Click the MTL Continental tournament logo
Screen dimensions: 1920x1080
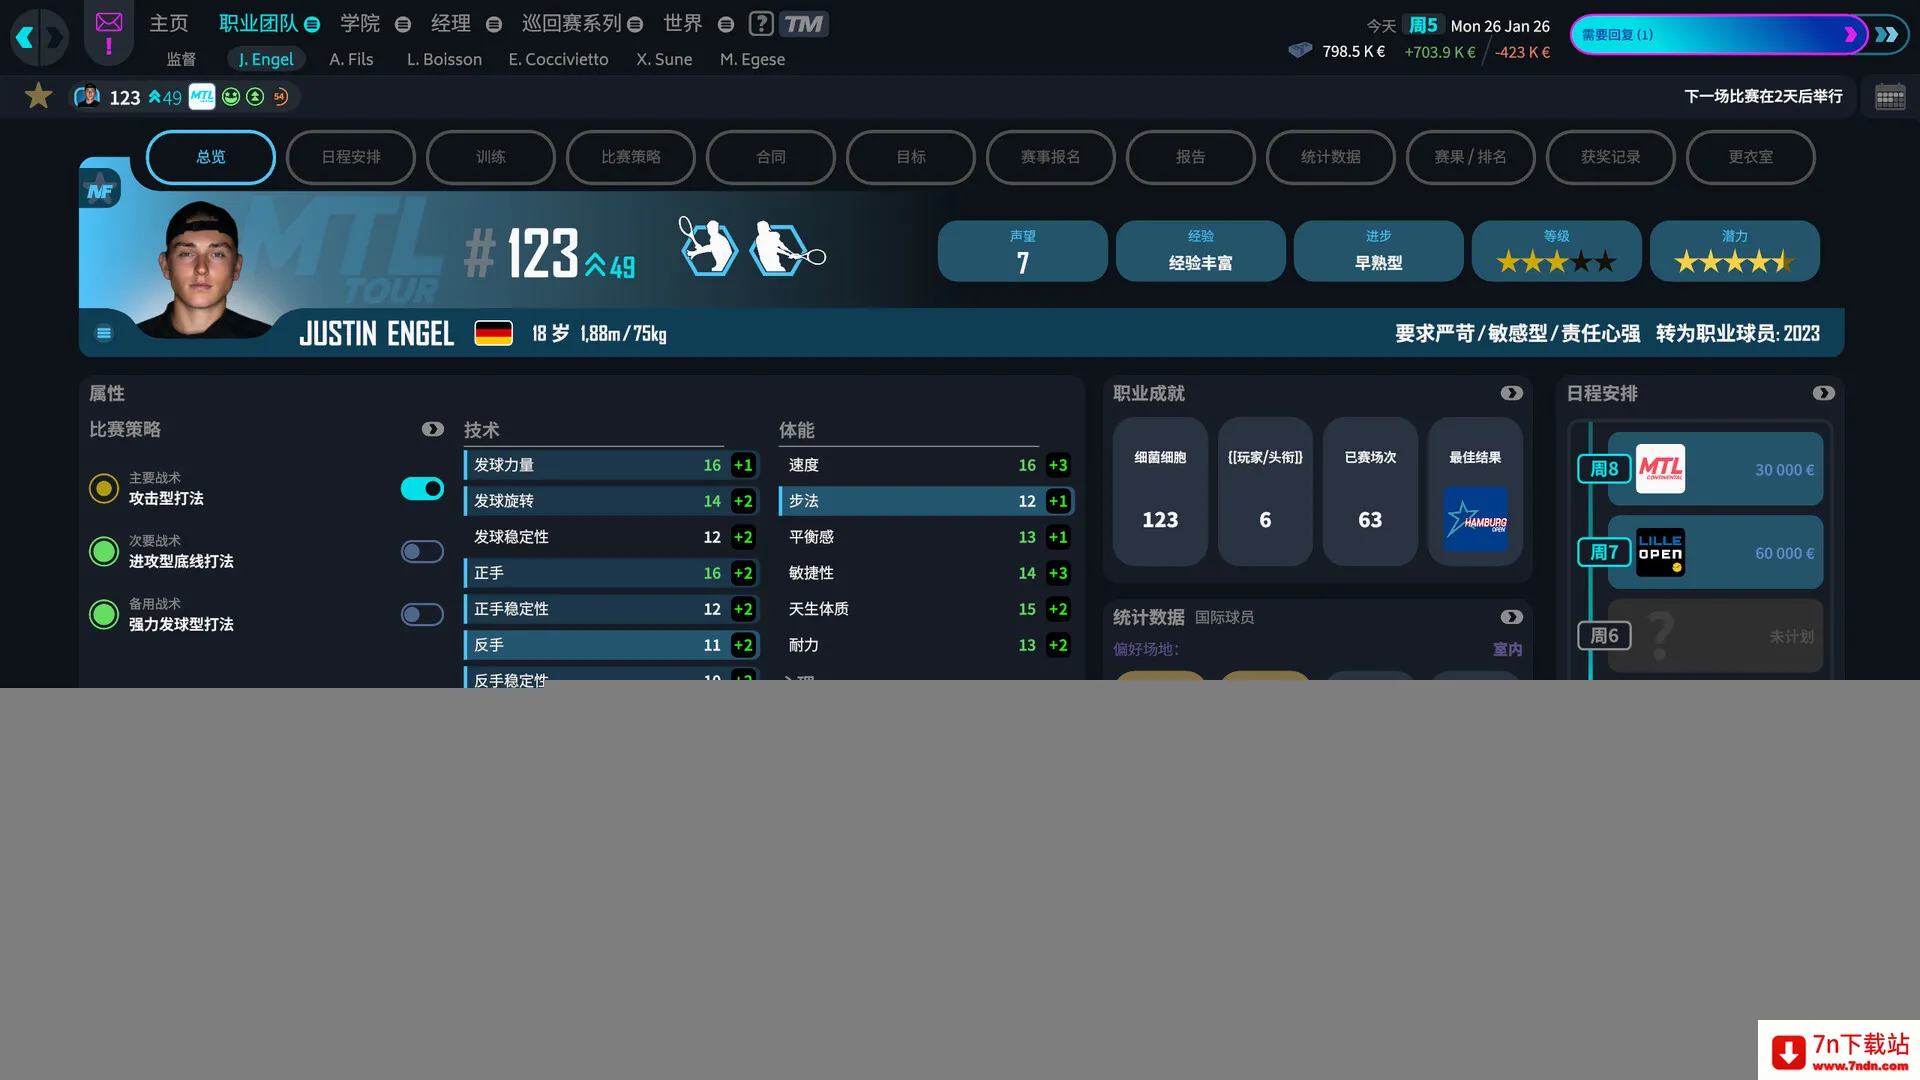(x=1660, y=469)
